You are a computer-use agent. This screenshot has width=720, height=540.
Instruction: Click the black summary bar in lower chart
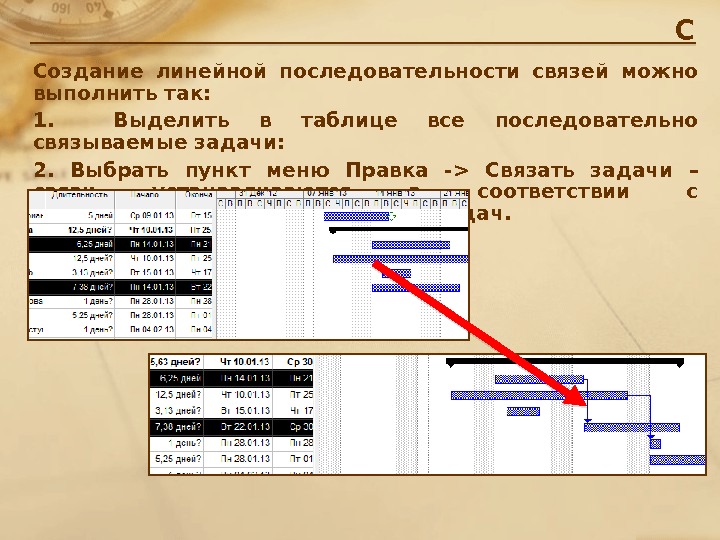click(x=565, y=362)
